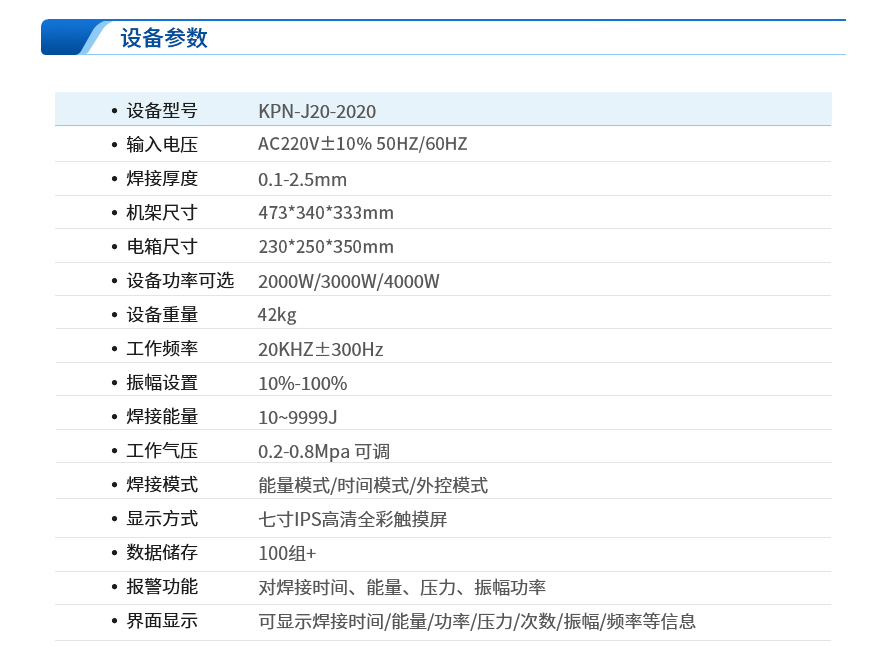Viewport: 890px width, 672px height.
Task: Click the amplitude value 10%-100%
Action: click(302, 384)
